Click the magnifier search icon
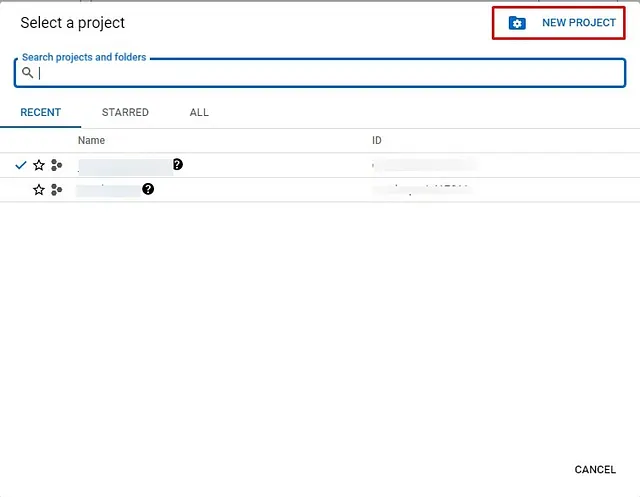 (x=27, y=73)
